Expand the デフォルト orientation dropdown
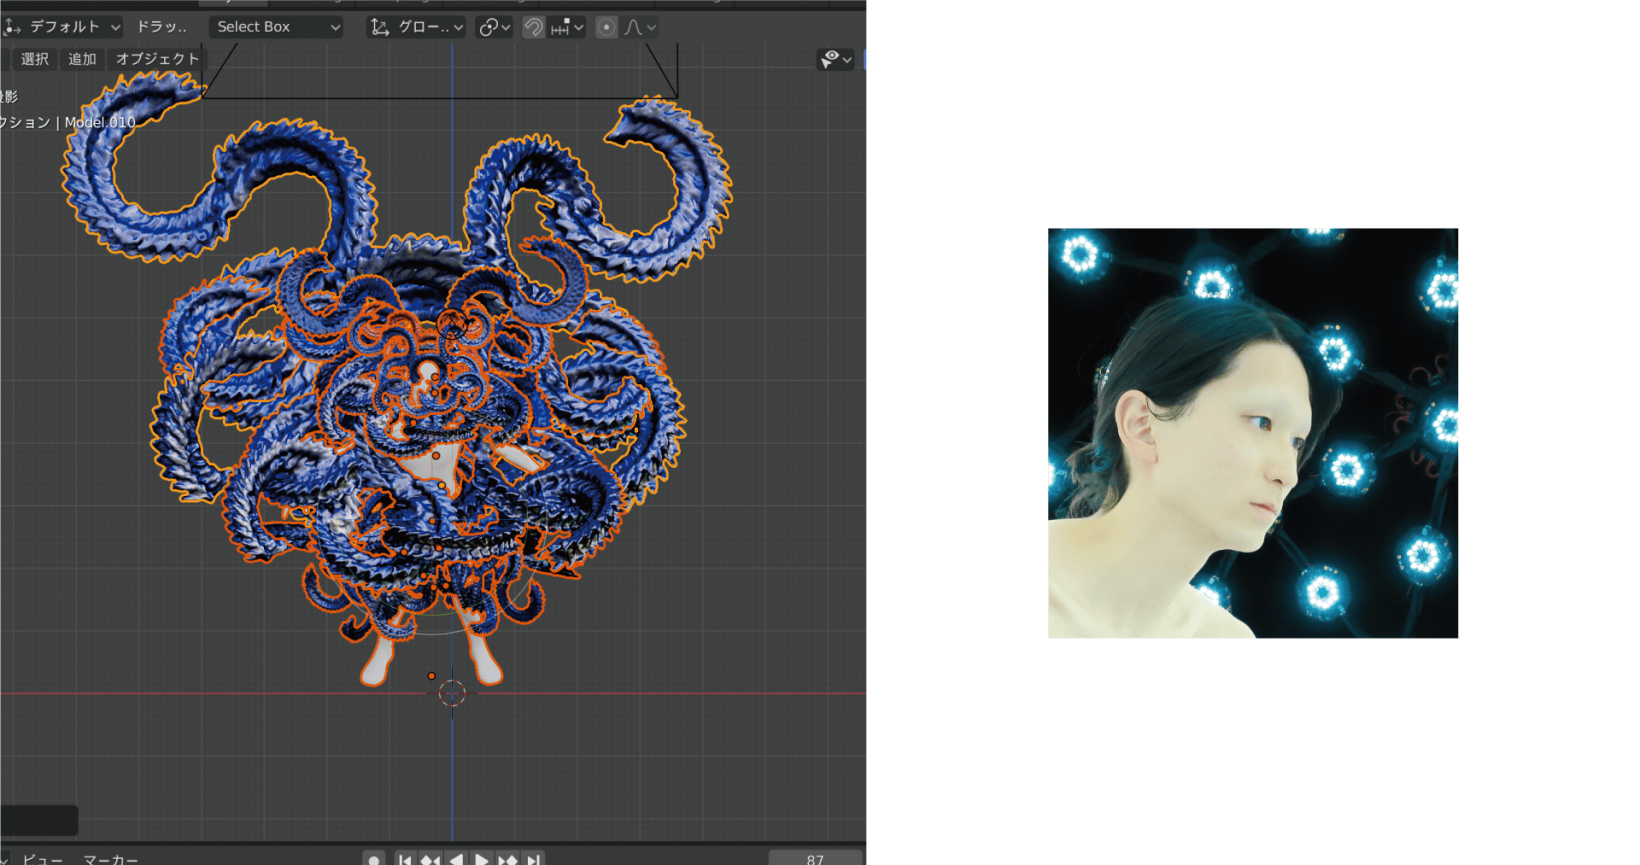Image resolution: width=1640 pixels, height=865 pixels. [x=64, y=27]
